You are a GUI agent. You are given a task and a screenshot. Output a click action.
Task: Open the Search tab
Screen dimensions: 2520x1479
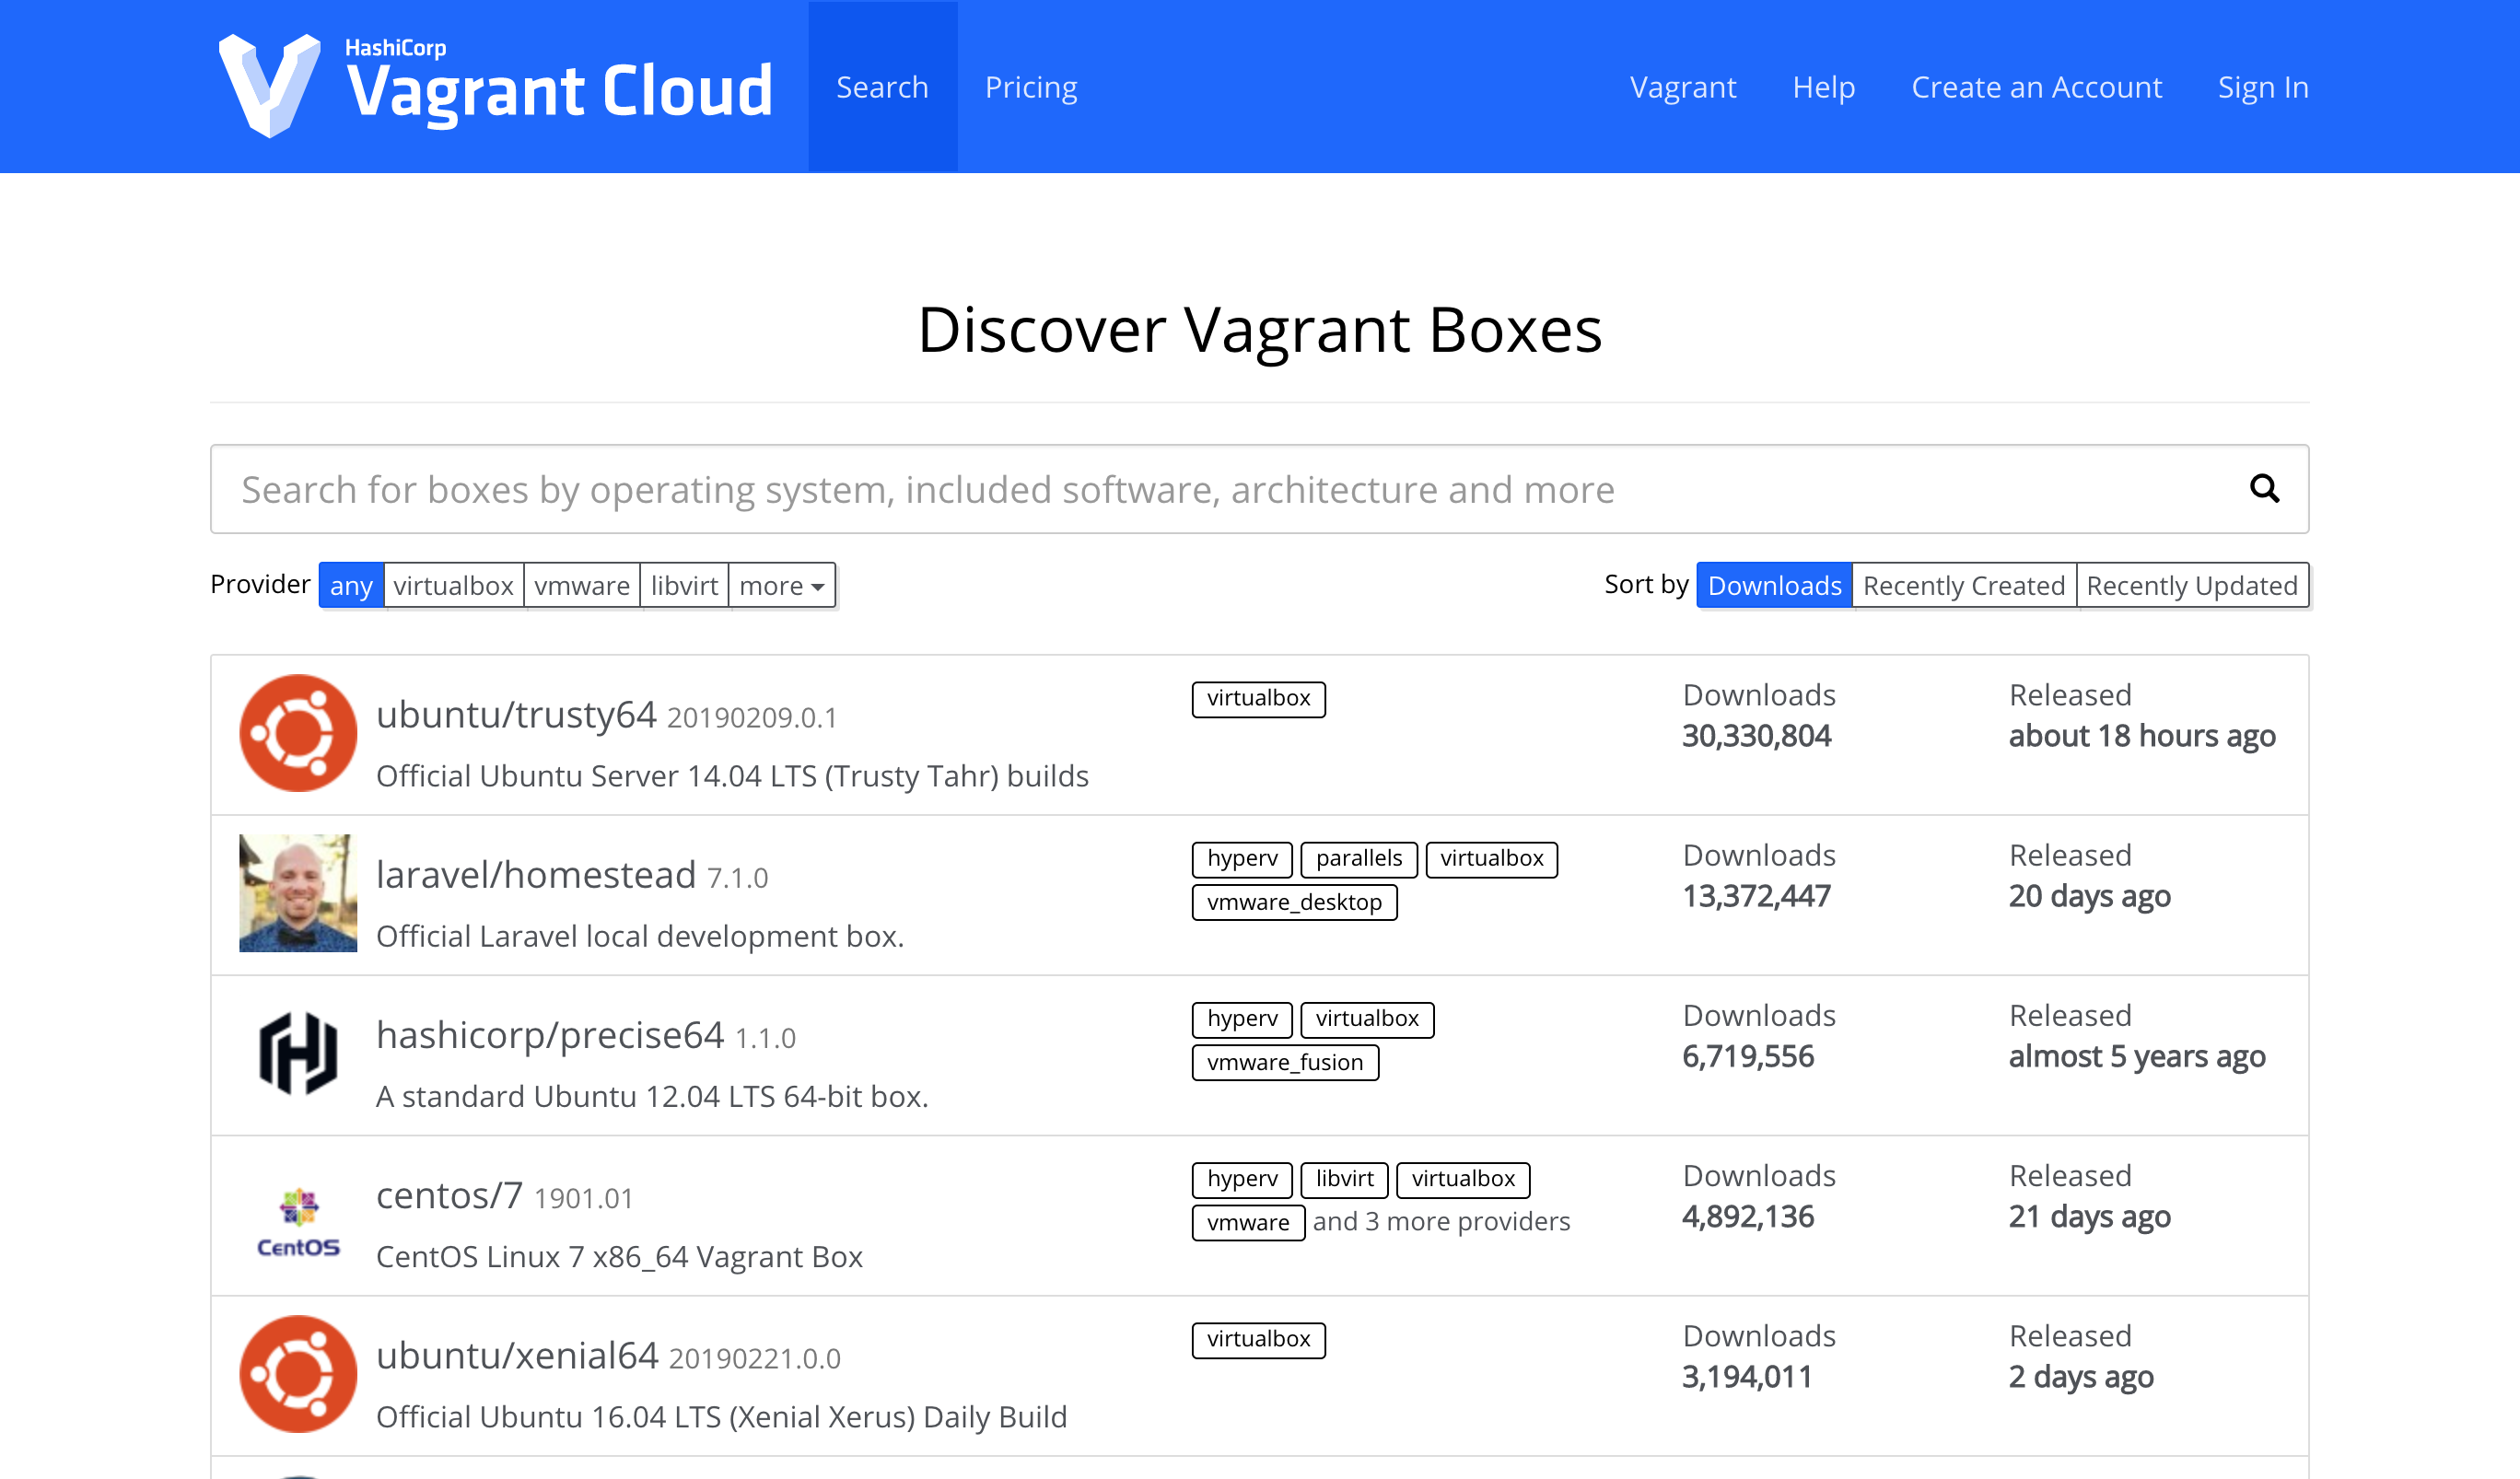pyautogui.click(x=882, y=87)
